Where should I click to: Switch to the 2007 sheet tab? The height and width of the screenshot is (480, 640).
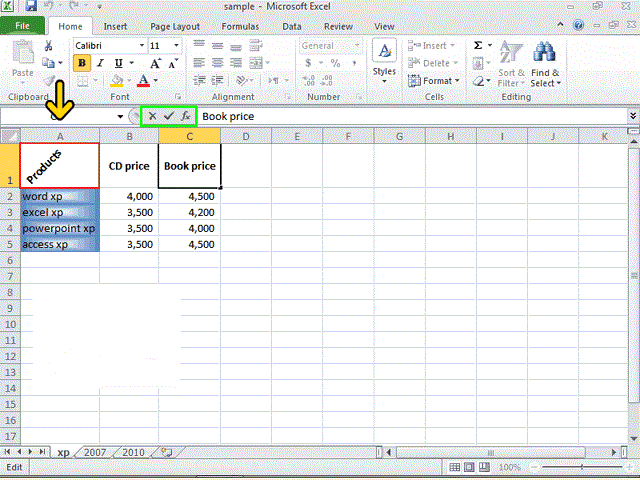click(95, 452)
